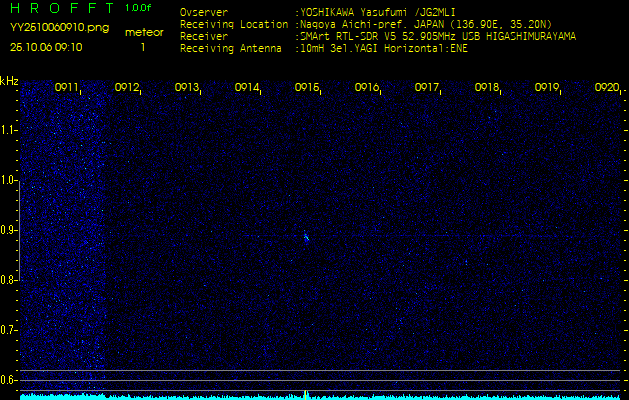
Task: Click the 0920 time marker
Action: pyautogui.click(x=606, y=88)
